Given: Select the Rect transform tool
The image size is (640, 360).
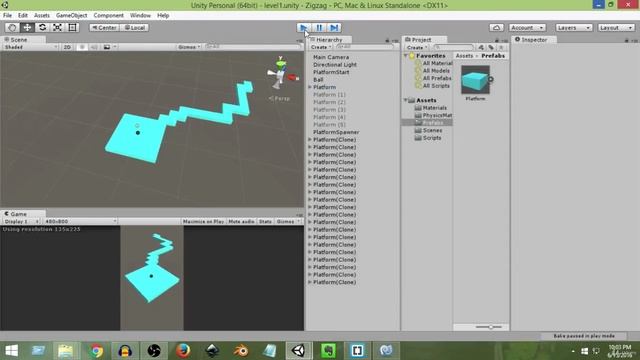Looking at the screenshot, I should (x=72, y=27).
